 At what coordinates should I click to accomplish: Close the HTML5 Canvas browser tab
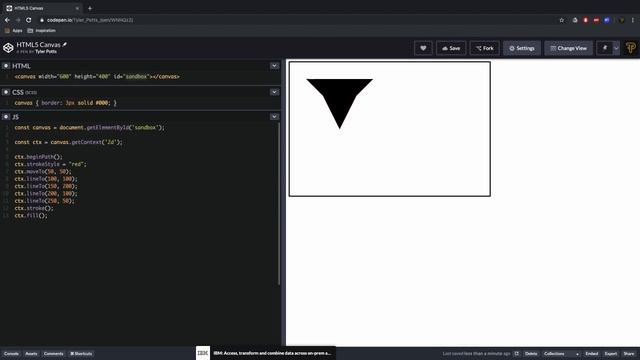click(x=77, y=8)
